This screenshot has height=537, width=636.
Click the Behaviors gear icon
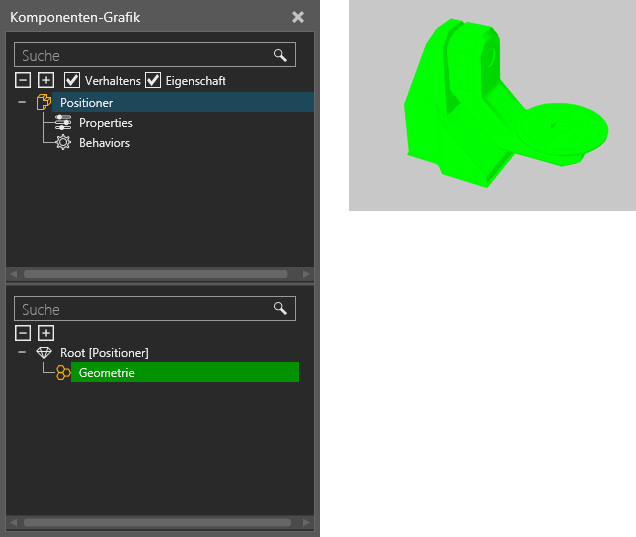click(x=63, y=143)
